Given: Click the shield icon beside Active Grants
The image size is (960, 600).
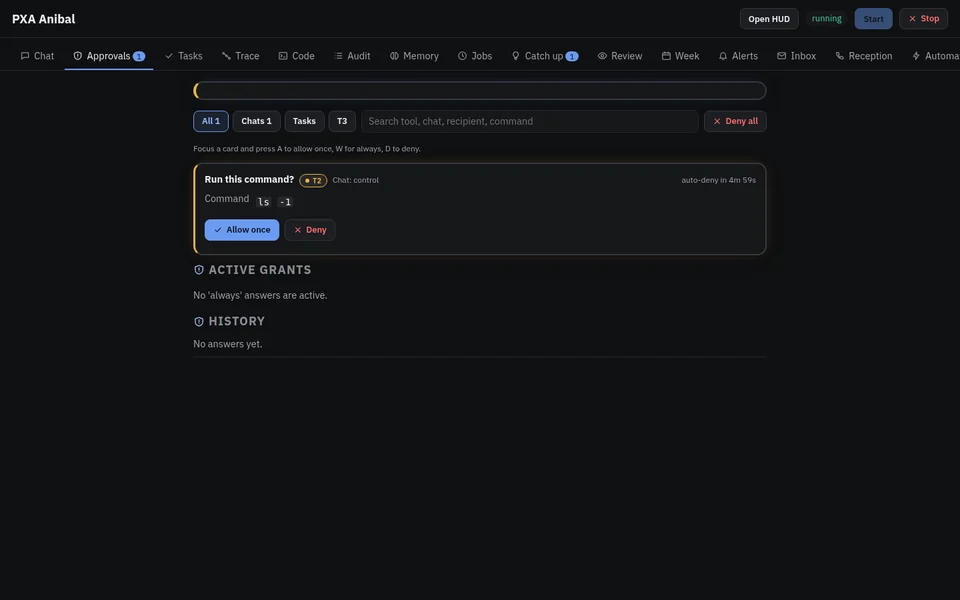Looking at the screenshot, I should click(x=199, y=270).
